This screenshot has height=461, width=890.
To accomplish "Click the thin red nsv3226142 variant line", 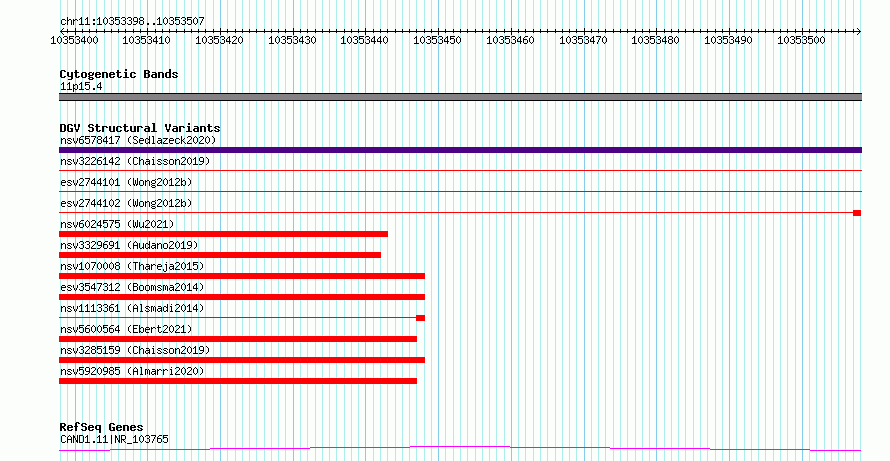I will point(460,170).
